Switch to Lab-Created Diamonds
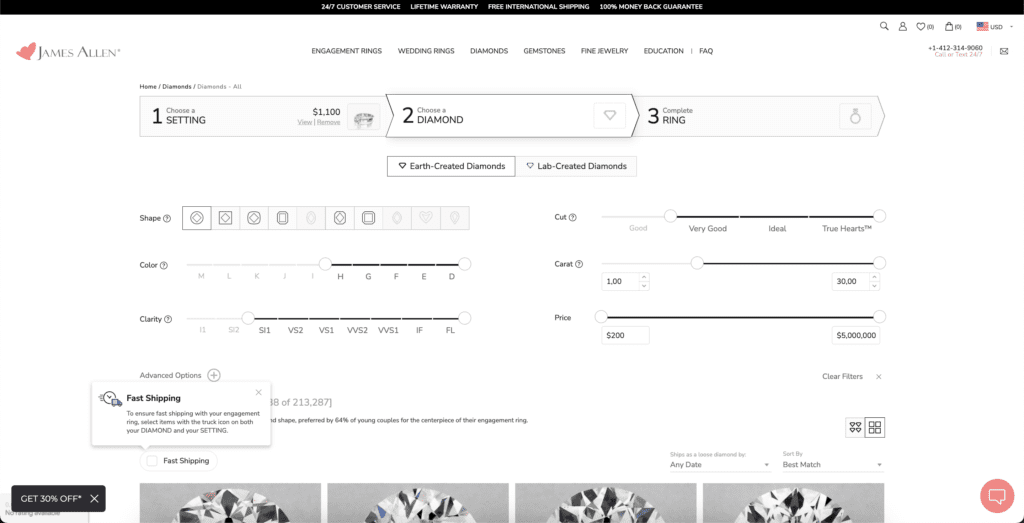The width and height of the screenshot is (1024, 523). 576,166
